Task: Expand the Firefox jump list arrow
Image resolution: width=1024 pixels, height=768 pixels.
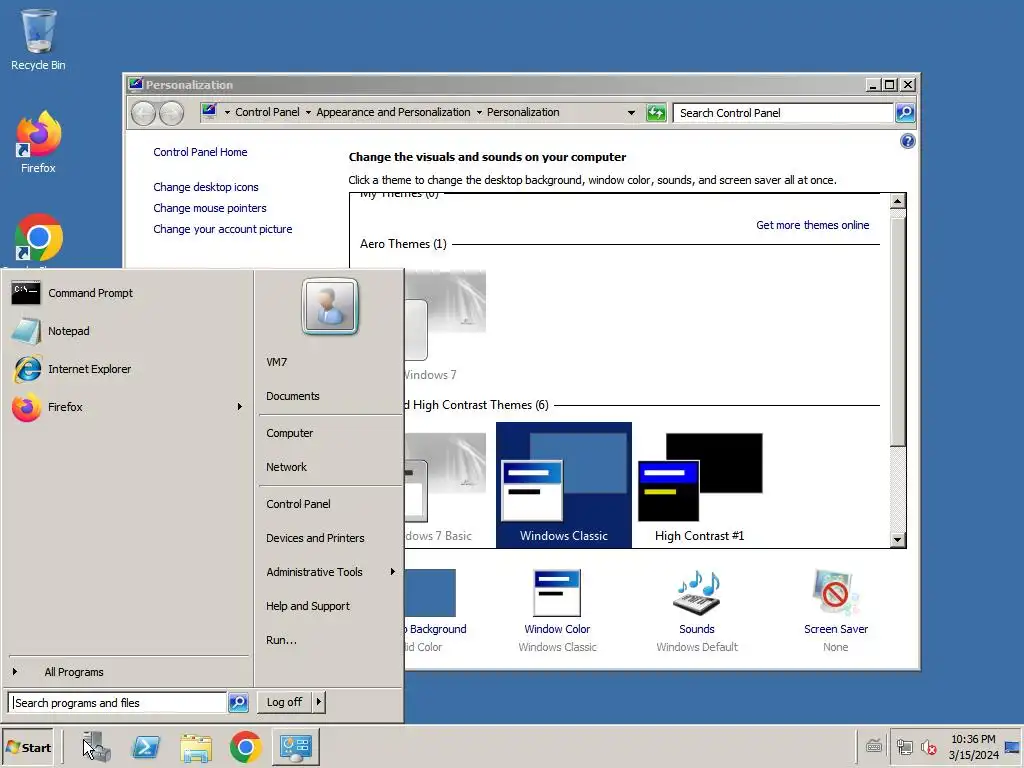Action: (x=240, y=407)
